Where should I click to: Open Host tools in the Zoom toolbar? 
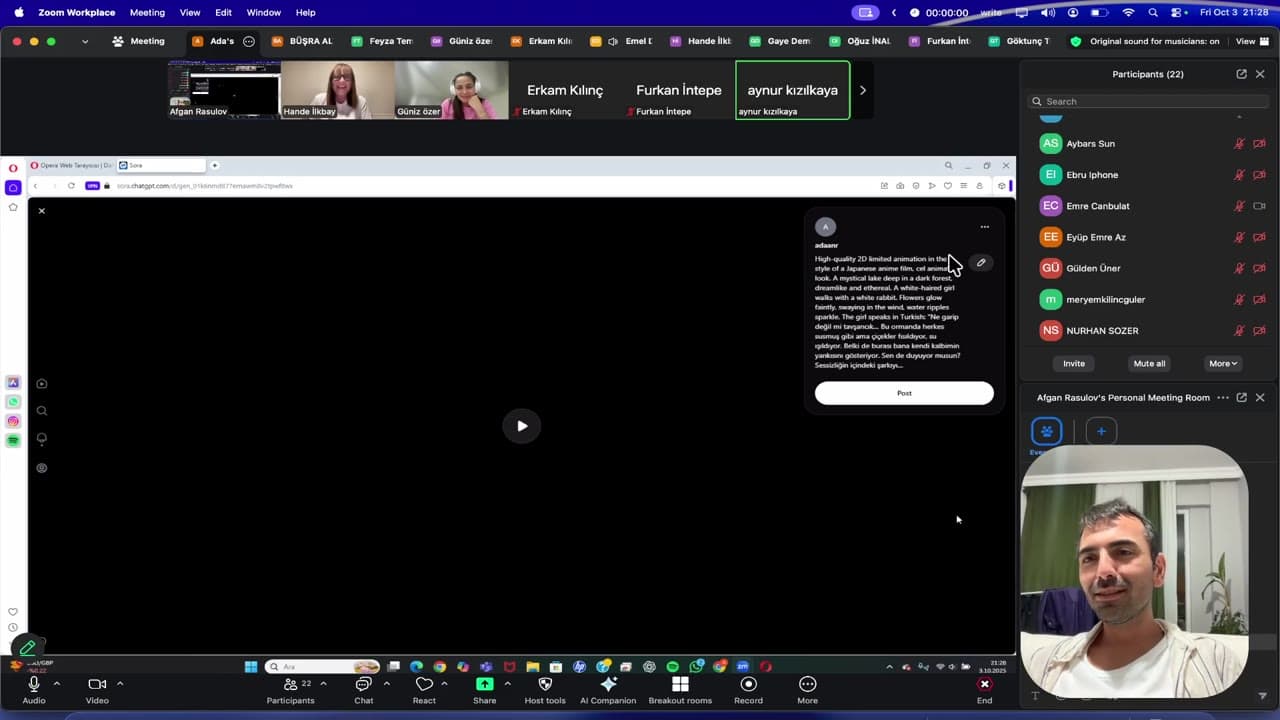click(545, 689)
